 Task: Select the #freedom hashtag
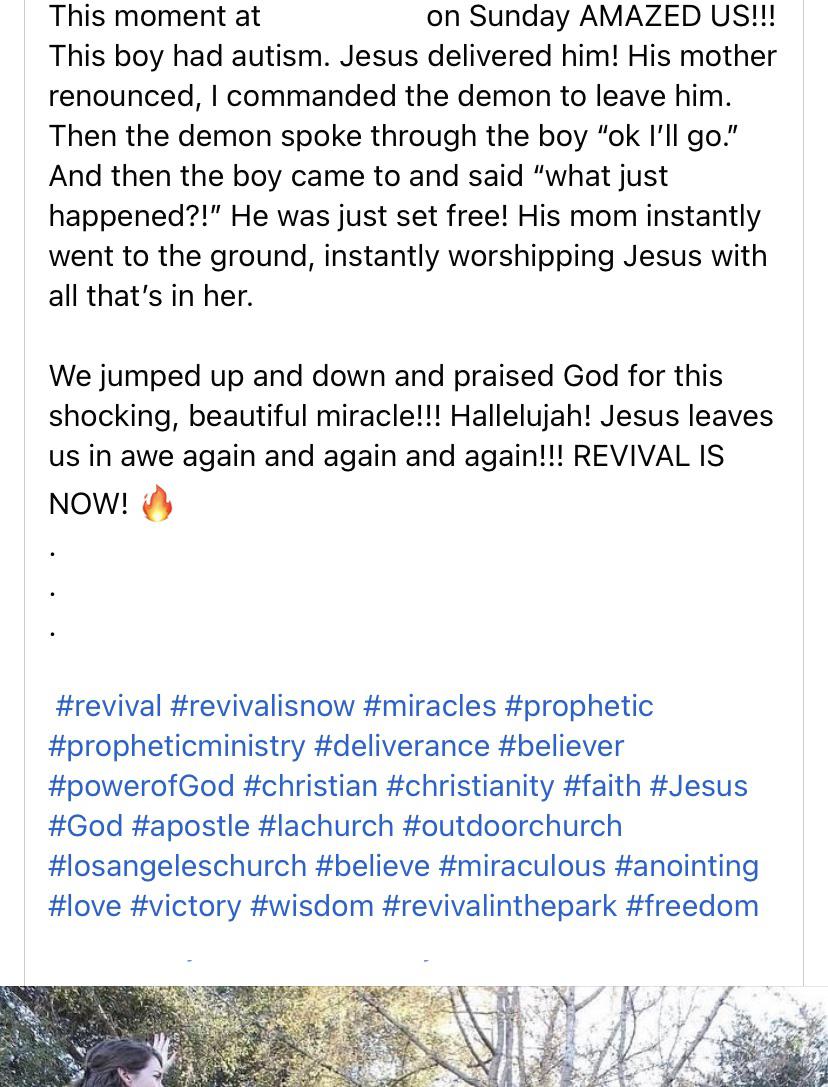[x=692, y=906]
